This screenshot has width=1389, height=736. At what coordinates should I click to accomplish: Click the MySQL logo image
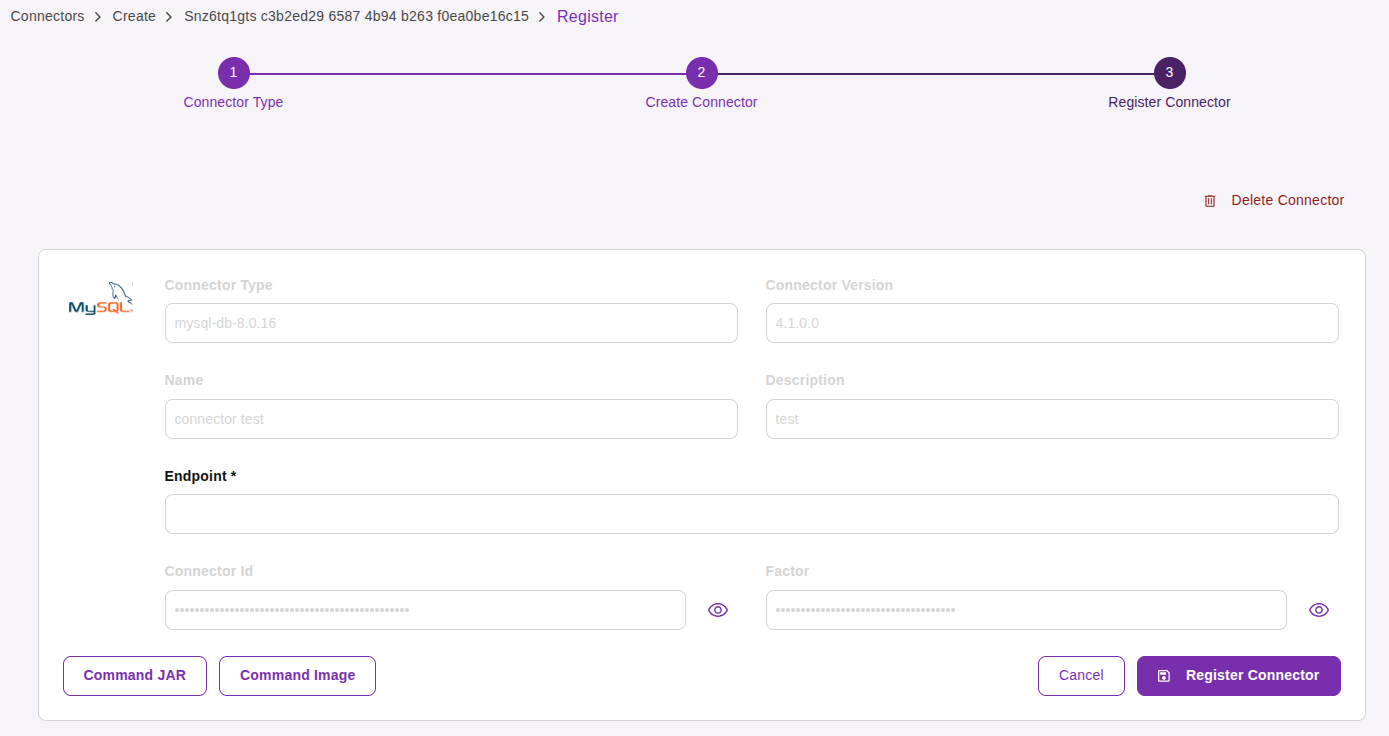point(100,297)
